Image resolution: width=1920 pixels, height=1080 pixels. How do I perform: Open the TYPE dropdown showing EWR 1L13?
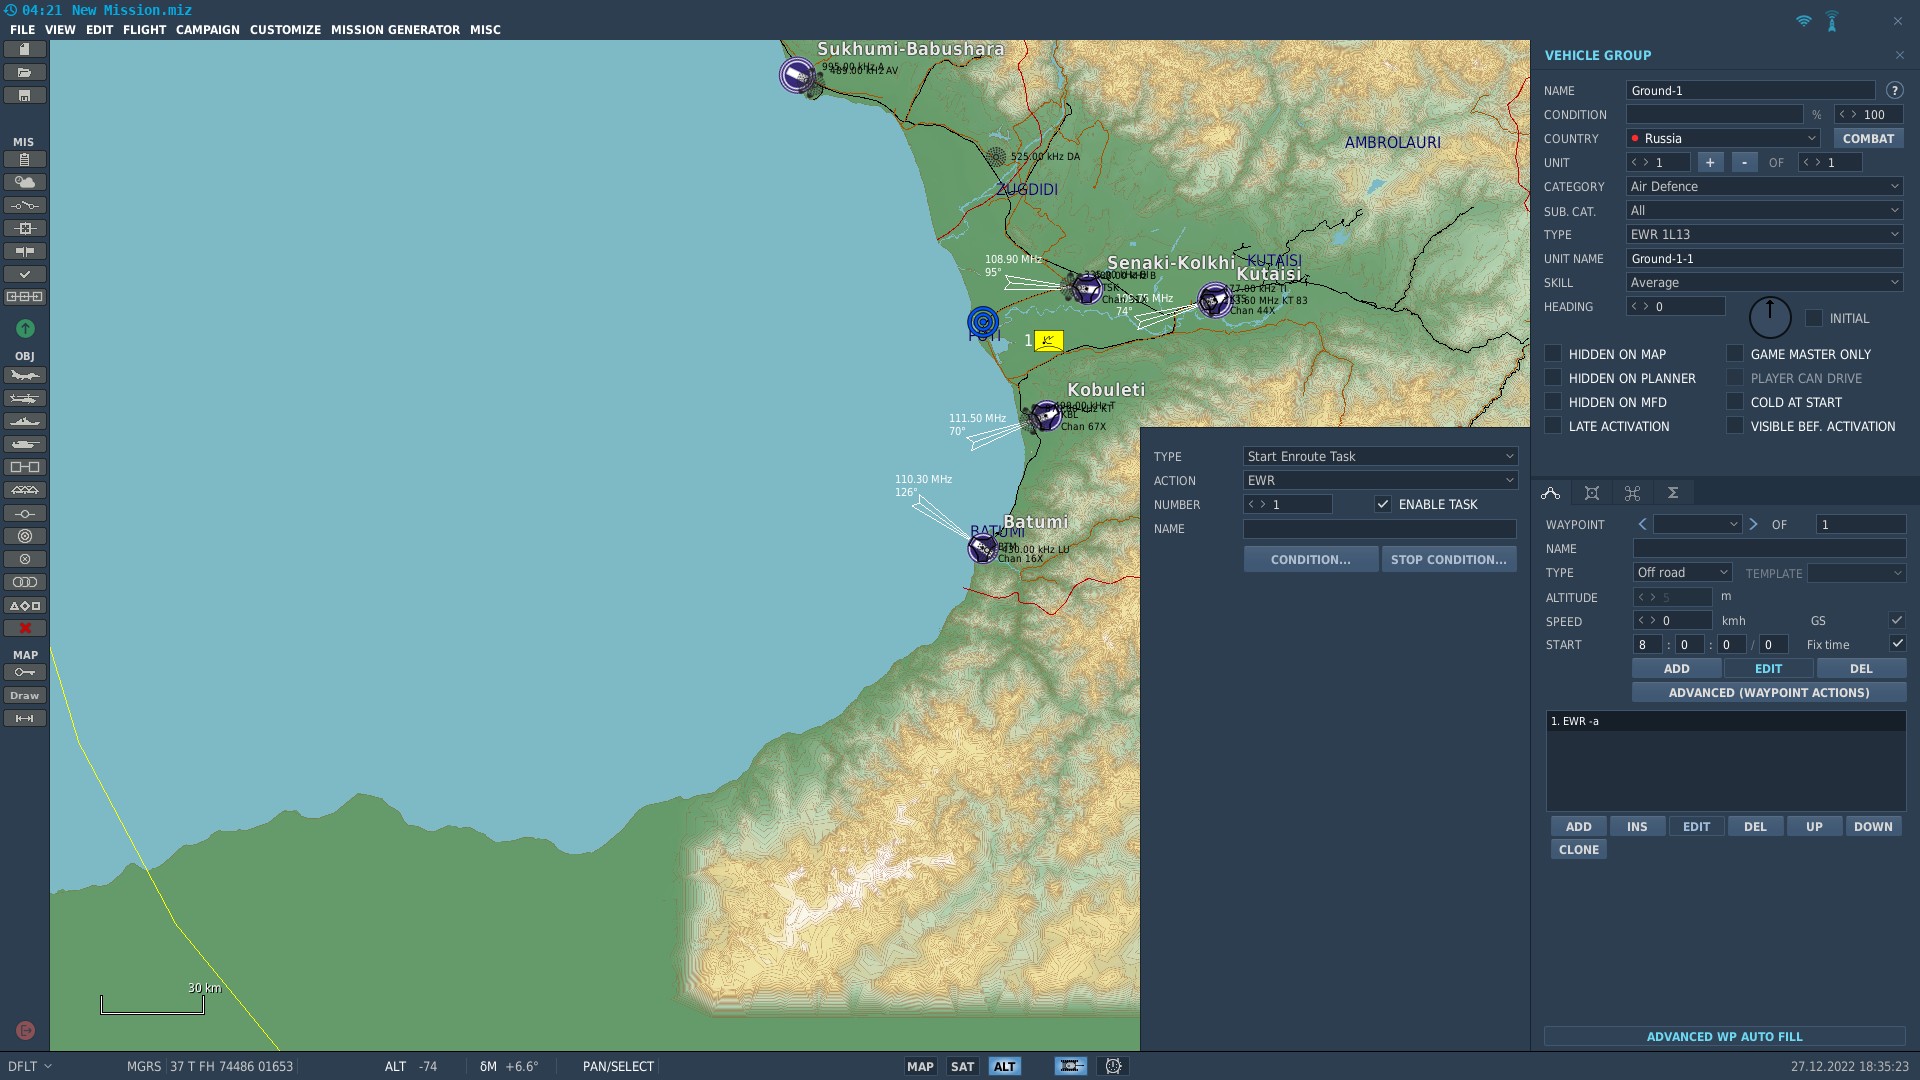click(x=1763, y=234)
